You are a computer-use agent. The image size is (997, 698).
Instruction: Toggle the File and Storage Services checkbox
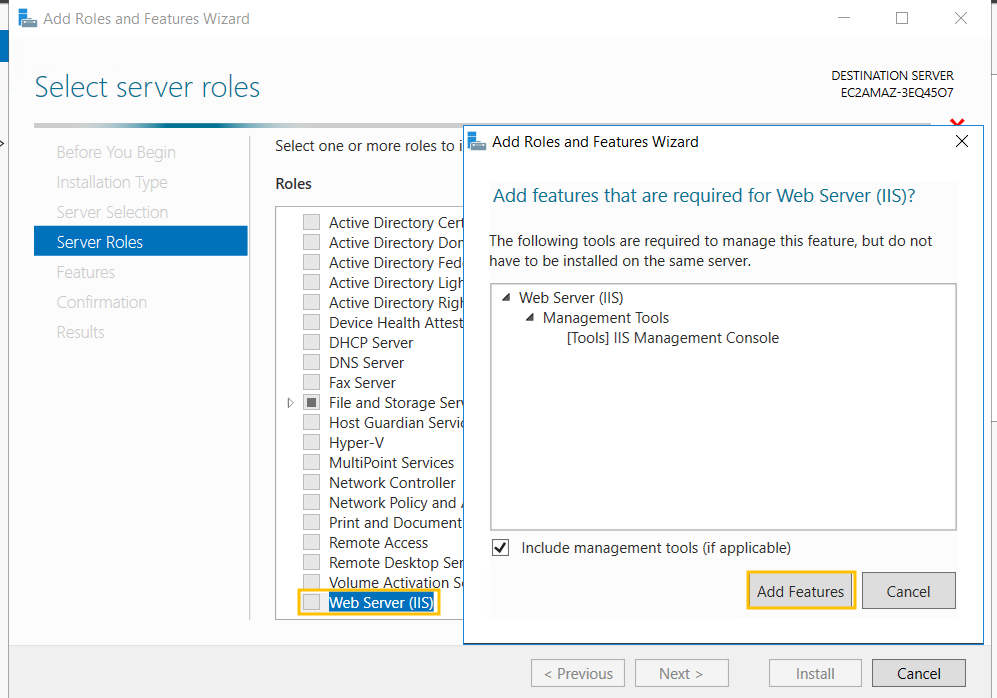pos(312,402)
